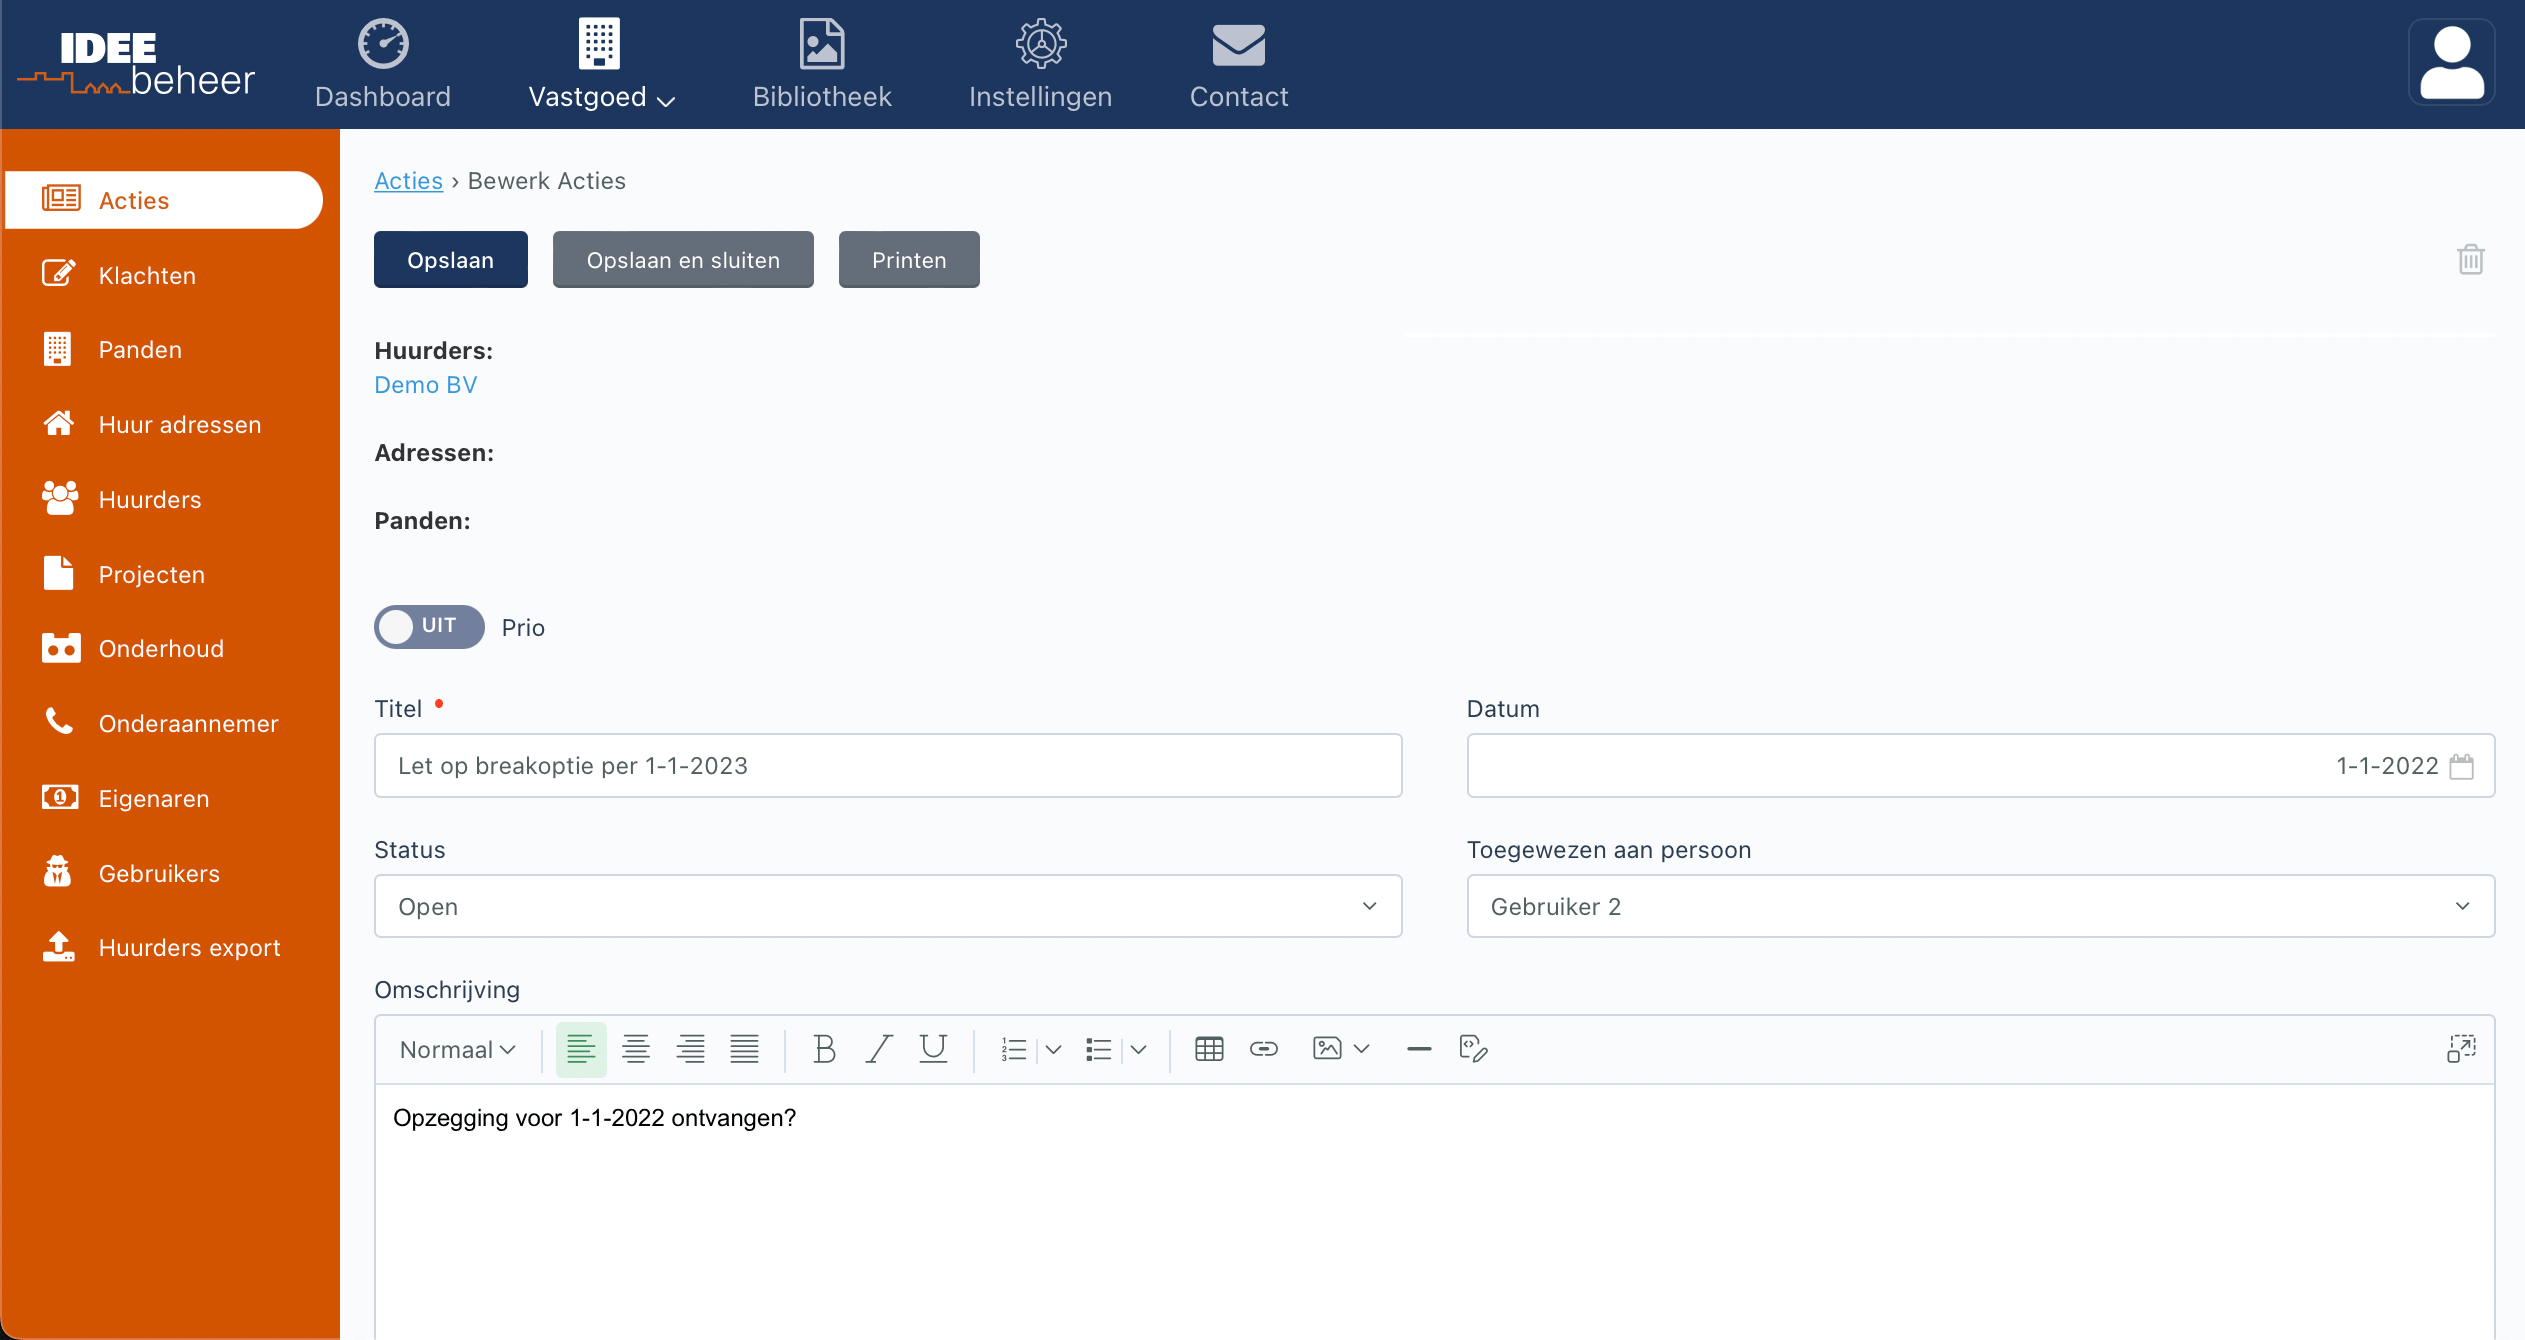Go to Klachten in sidebar

tap(147, 275)
